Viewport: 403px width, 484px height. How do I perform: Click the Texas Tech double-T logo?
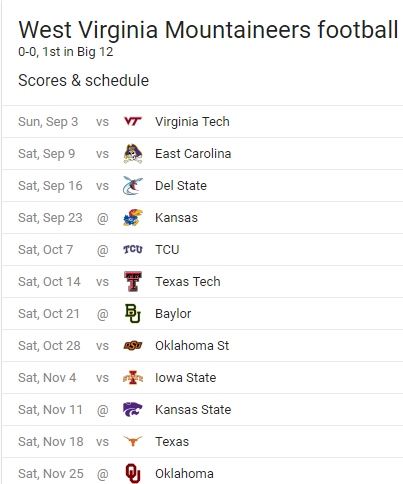click(x=133, y=282)
